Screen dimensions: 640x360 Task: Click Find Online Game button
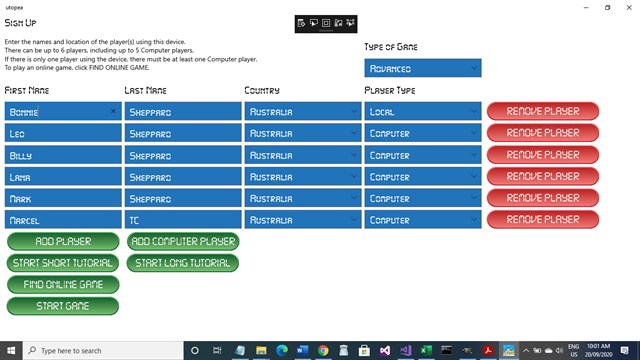coord(63,284)
